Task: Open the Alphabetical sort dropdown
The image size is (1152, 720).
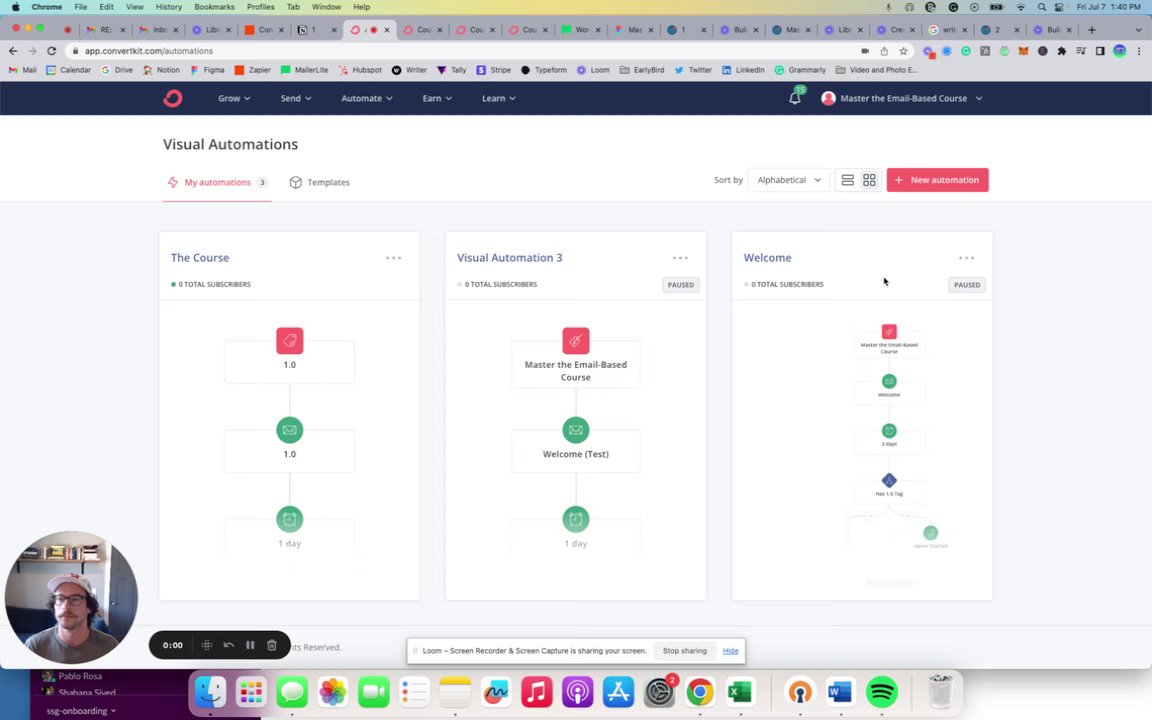Action: [x=788, y=180]
